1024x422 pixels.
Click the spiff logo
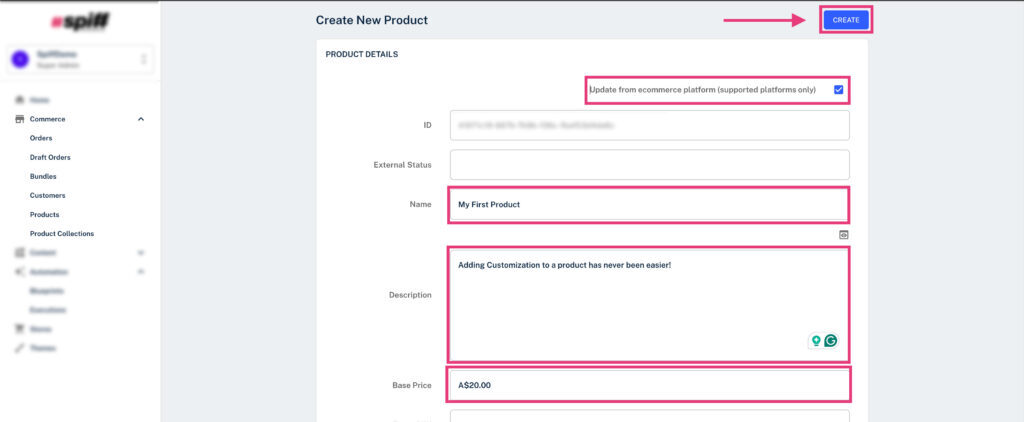[80, 21]
